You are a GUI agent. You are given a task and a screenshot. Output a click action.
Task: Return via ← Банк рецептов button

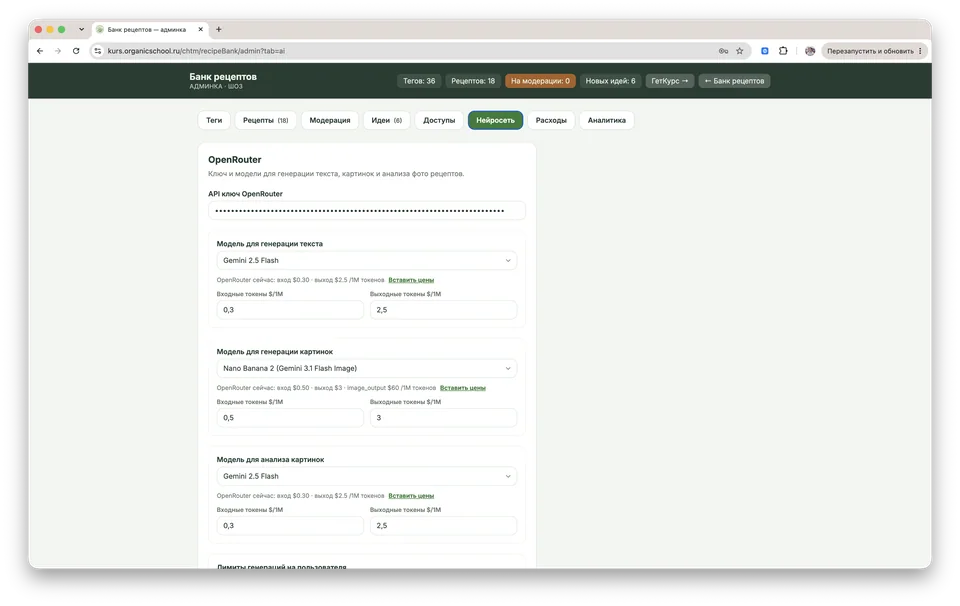[734, 81]
